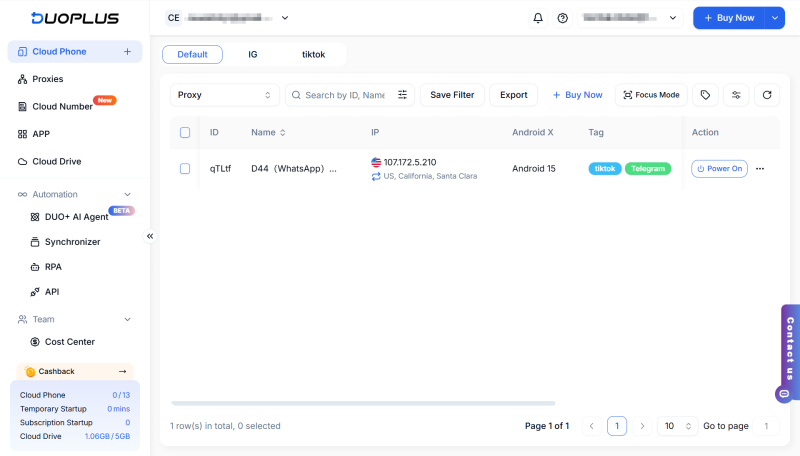The height and width of the screenshot is (456, 800).
Task: Open the help question mark icon
Action: (562, 18)
